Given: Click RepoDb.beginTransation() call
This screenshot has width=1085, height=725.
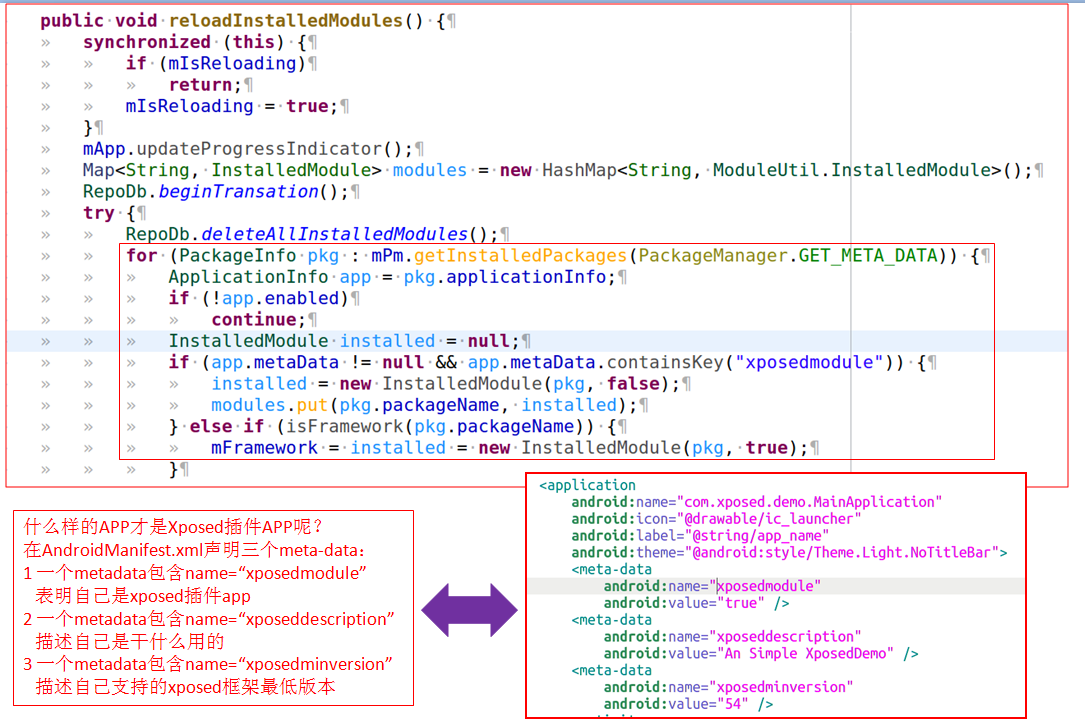Looking at the screenshot, I should coord(216,192).
